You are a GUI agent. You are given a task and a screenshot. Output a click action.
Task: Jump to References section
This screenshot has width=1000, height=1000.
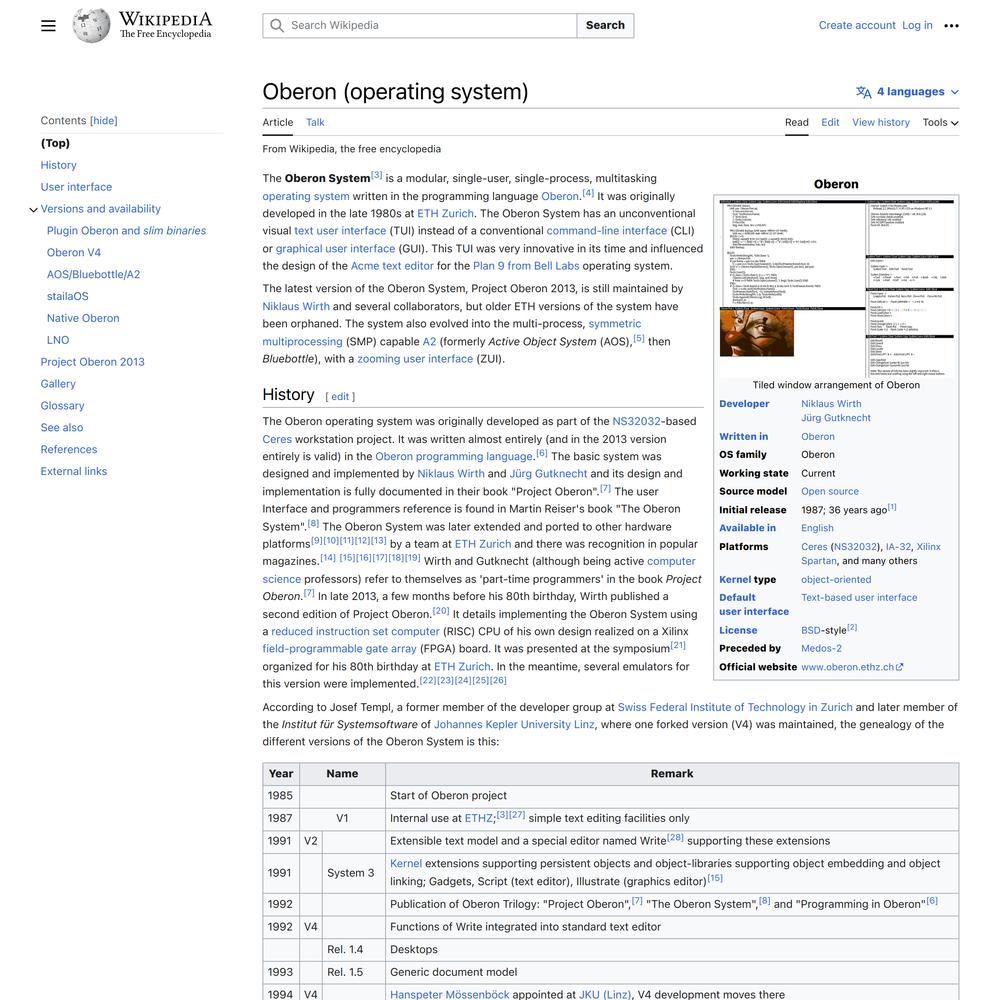[69, 450]
